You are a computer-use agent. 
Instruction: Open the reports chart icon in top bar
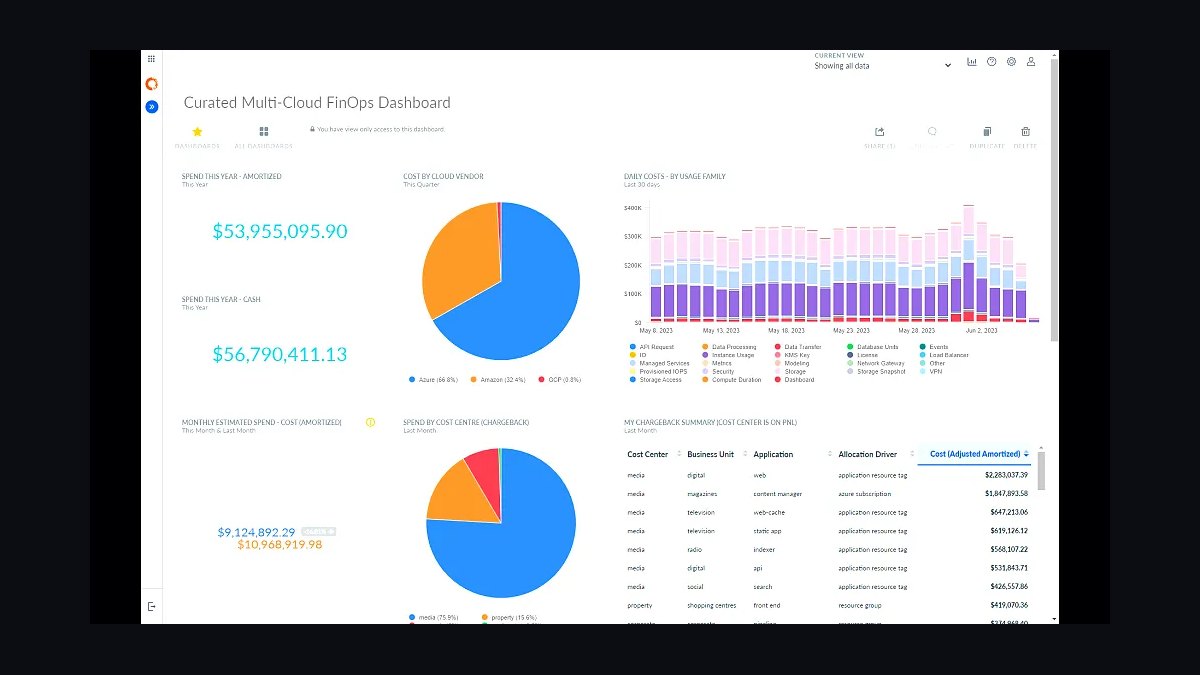[x=971, y=62]
